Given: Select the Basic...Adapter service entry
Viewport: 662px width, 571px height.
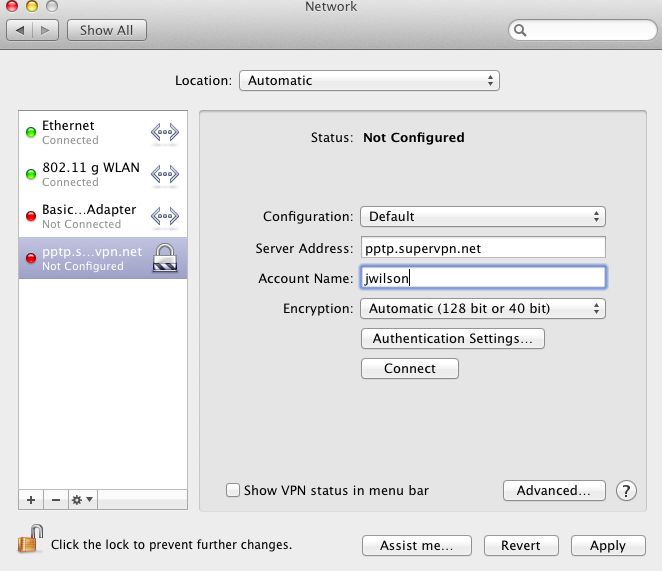Looking at the screenshot, I should pyautogui.click(x=103, y=216).
